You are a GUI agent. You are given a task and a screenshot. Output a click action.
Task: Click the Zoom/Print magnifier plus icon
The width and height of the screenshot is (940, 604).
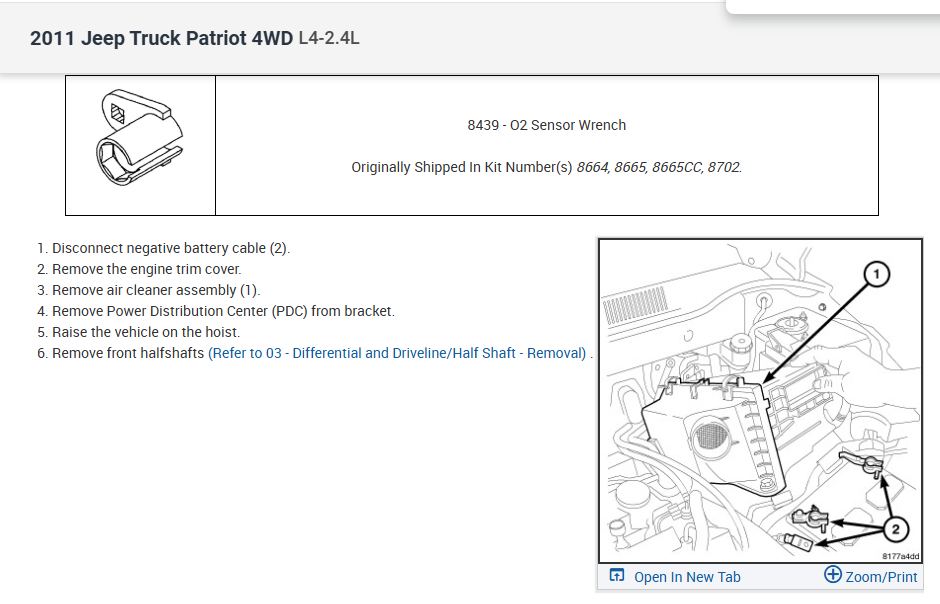coord(833,575)
